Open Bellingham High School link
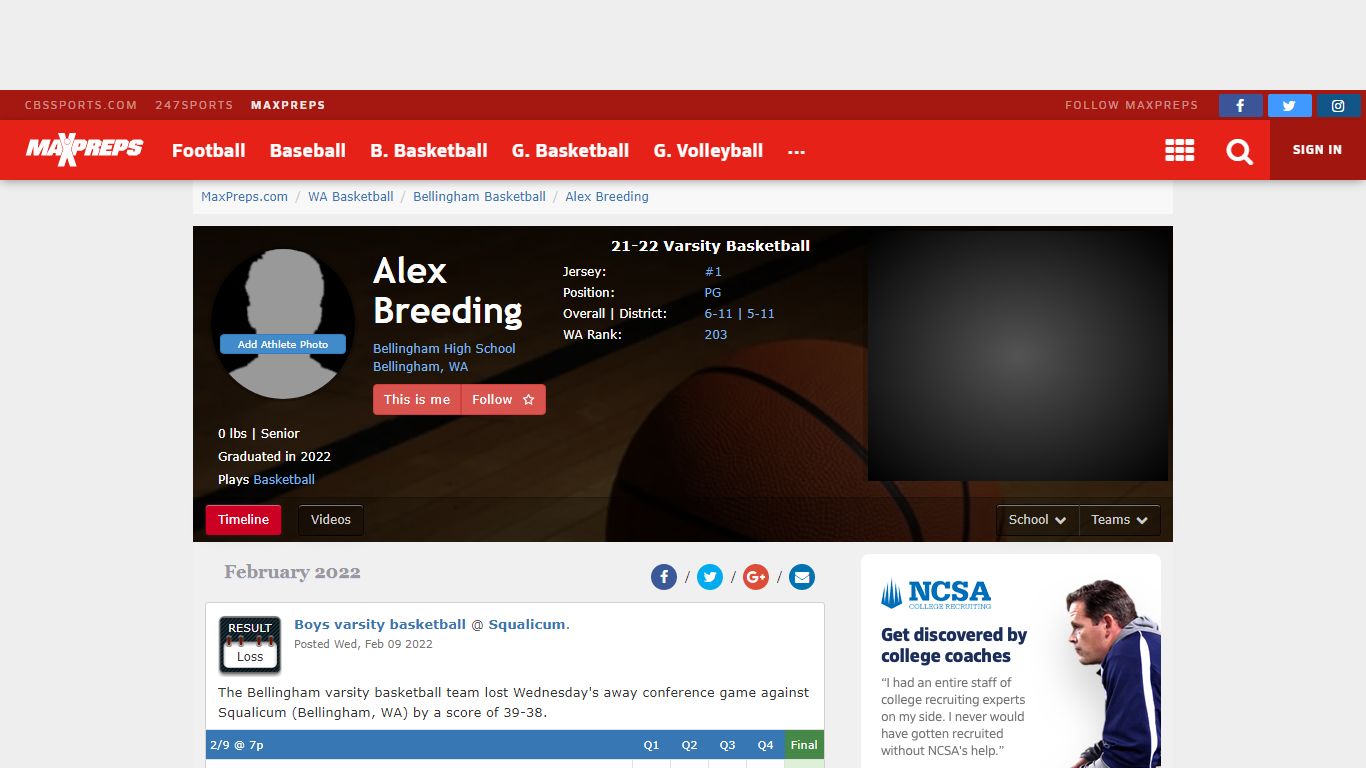Screen dimensions: 1366x768 coord(444,349)
